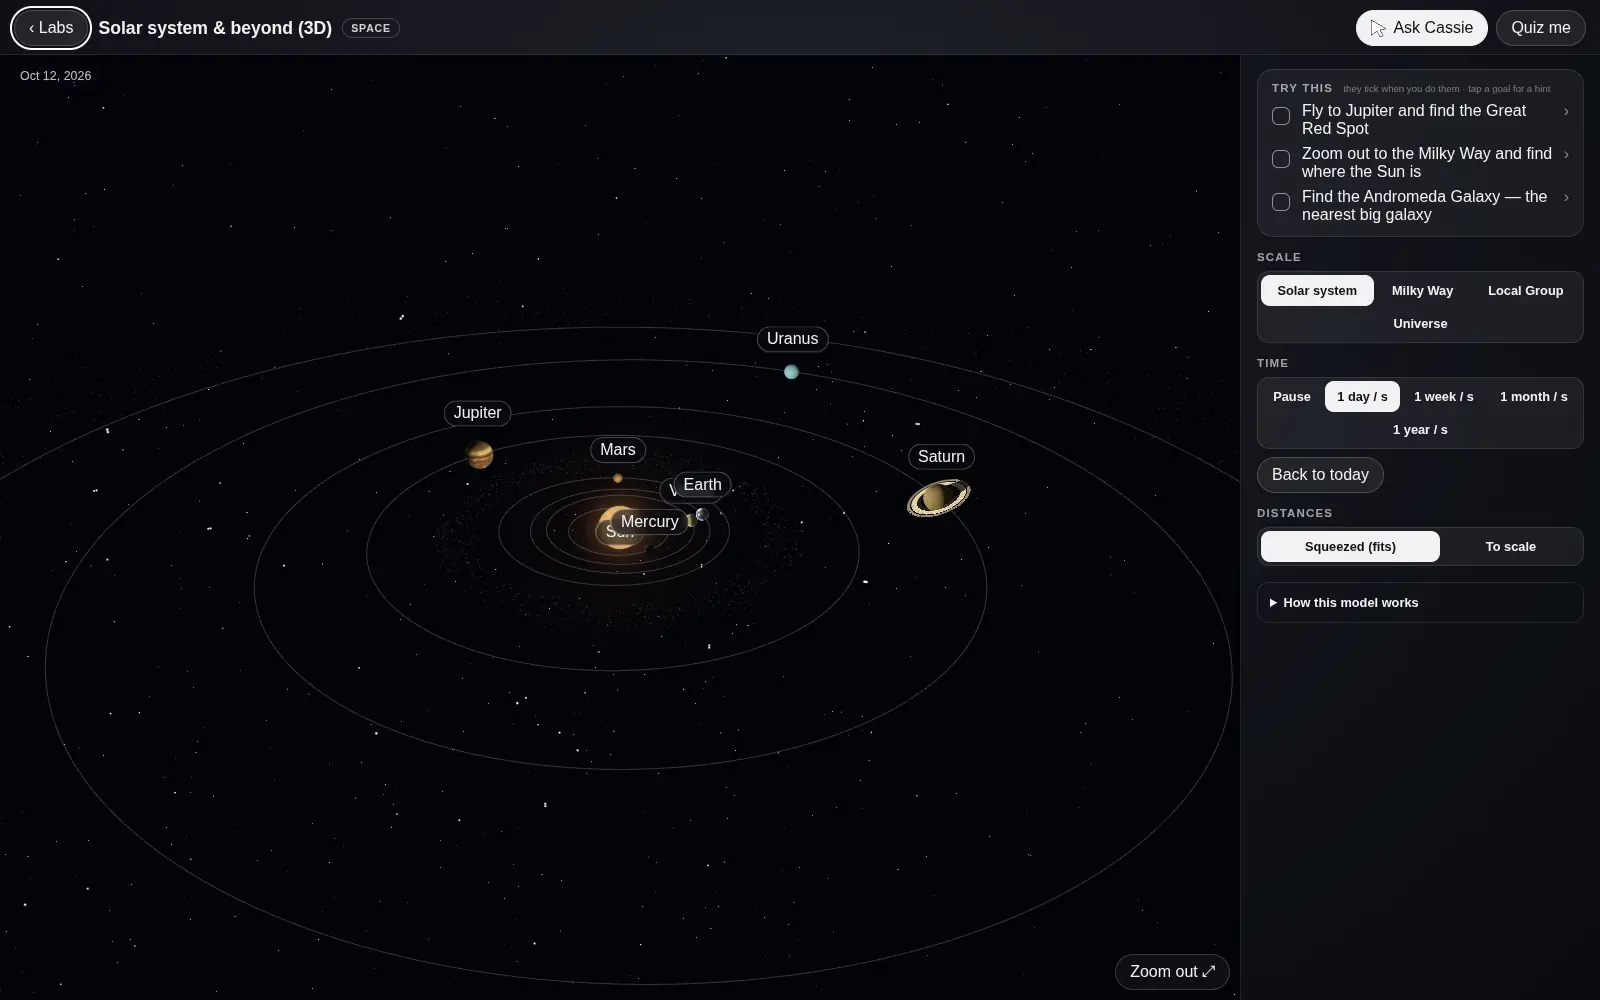Click the teal Uranus planet
The width and height of the screenshot is (1600, 1000).
(x=791, y=372)
